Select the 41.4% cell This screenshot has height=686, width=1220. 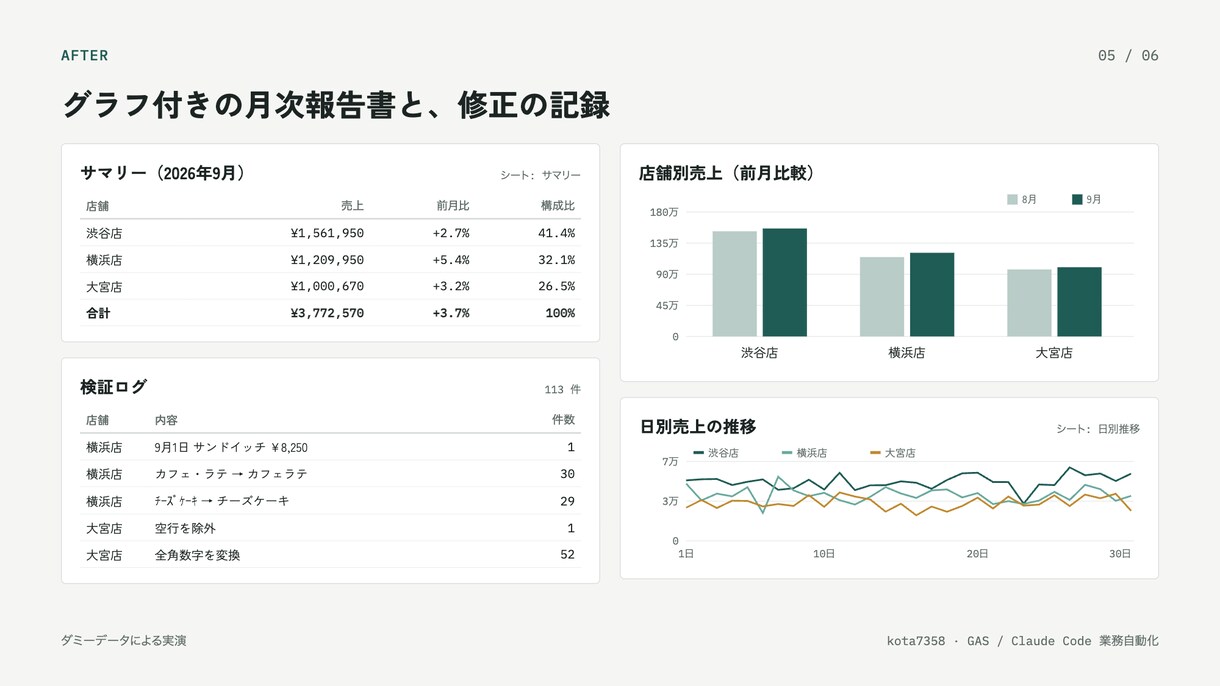pyautogui.click(x=556, y=233)
